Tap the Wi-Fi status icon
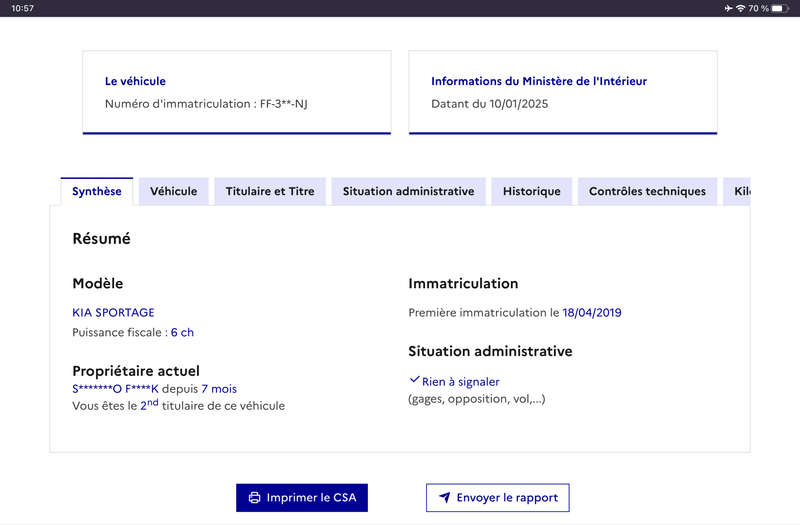800x525 pixels. tap(740, 8)
